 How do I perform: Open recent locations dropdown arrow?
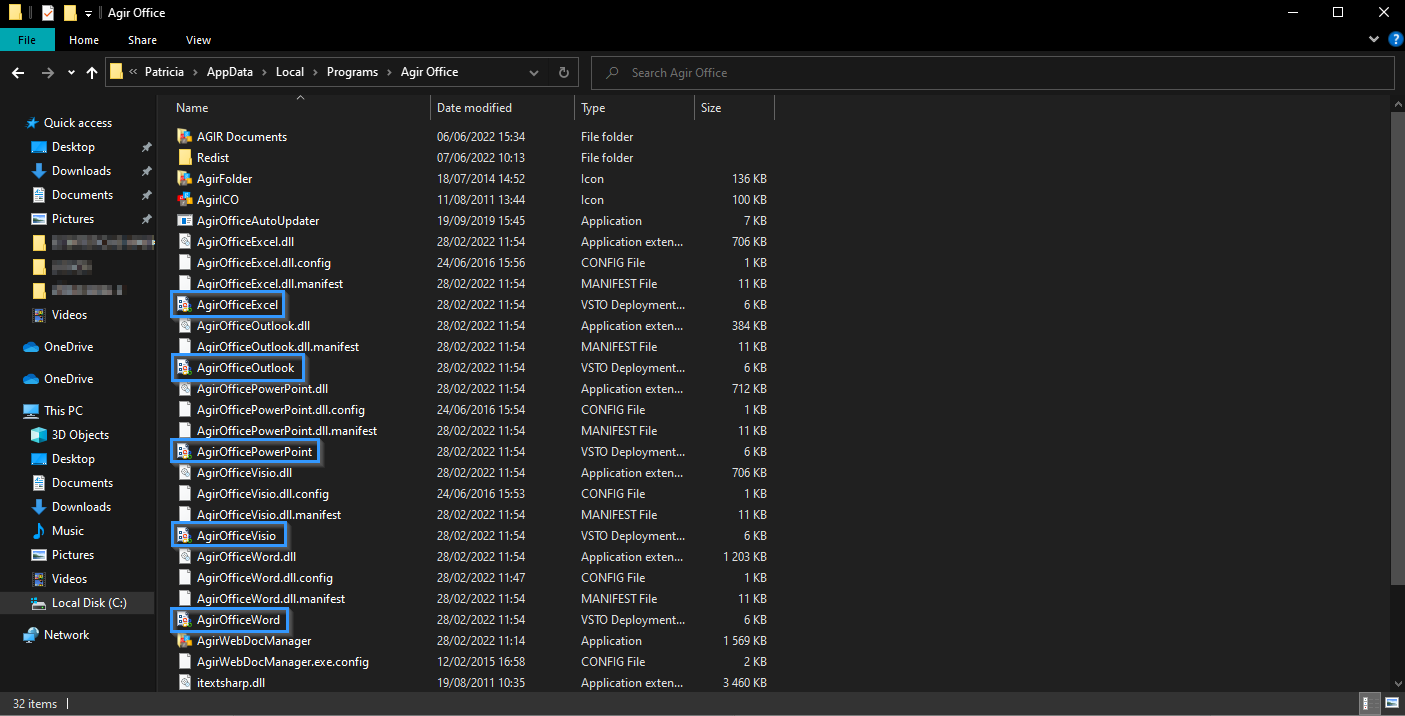[71, 73]
